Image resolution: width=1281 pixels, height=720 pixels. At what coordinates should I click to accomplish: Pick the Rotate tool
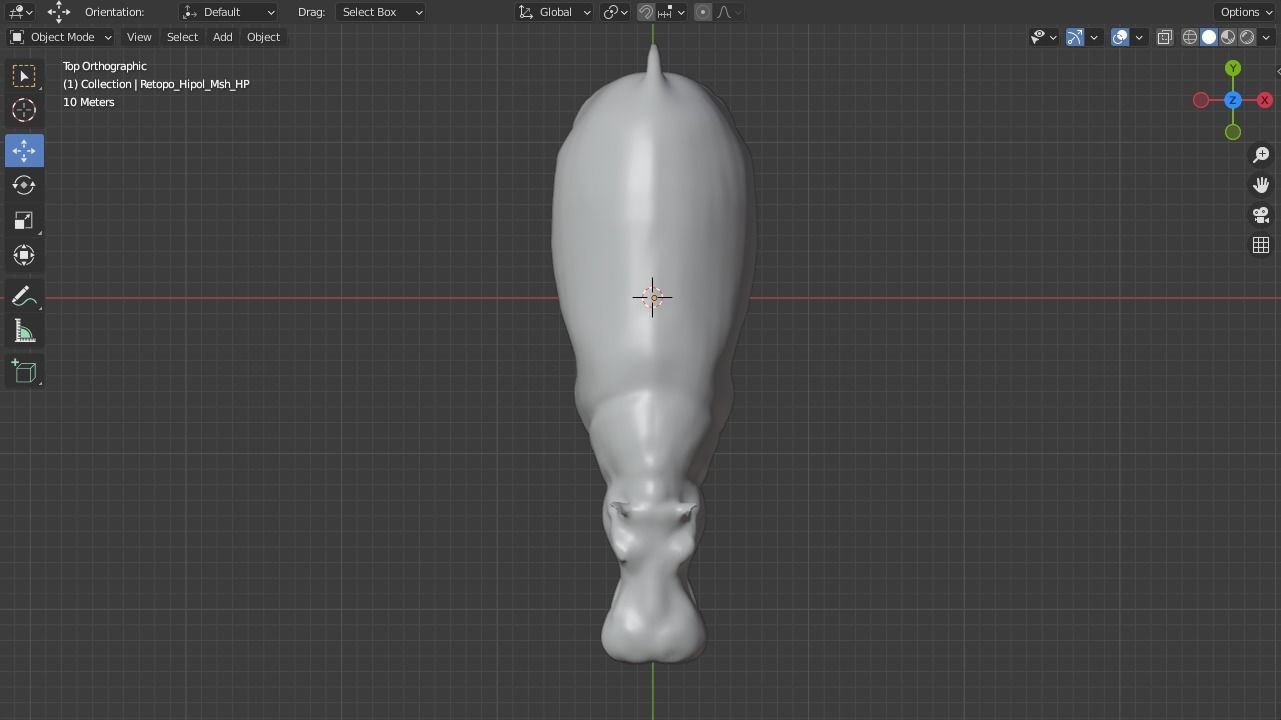pos(24,186)
